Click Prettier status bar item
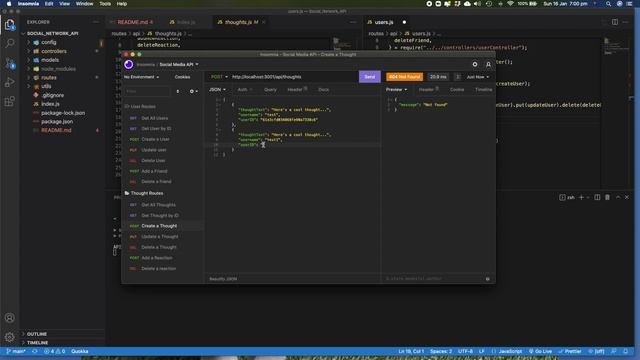Viewport: 640px width, 360px height. click(570, 351)
